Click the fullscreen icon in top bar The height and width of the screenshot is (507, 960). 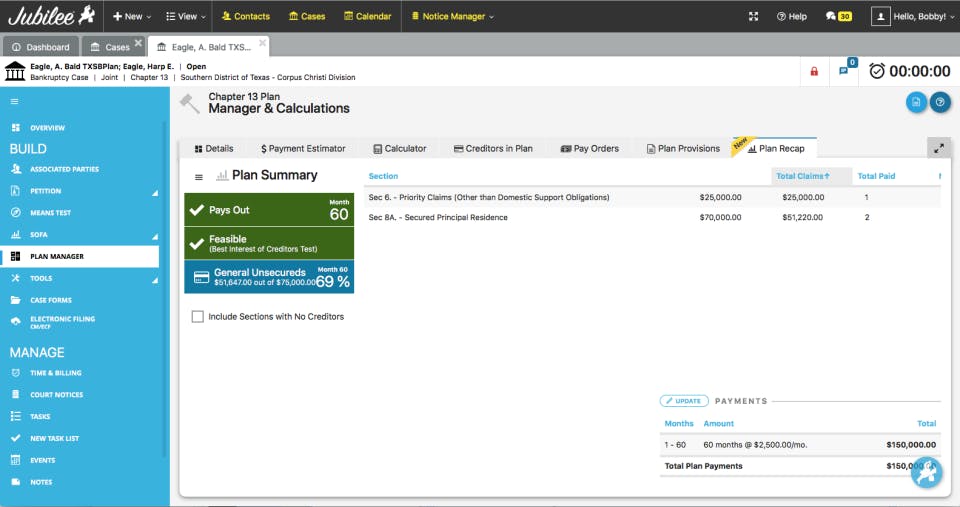point(754,17)
